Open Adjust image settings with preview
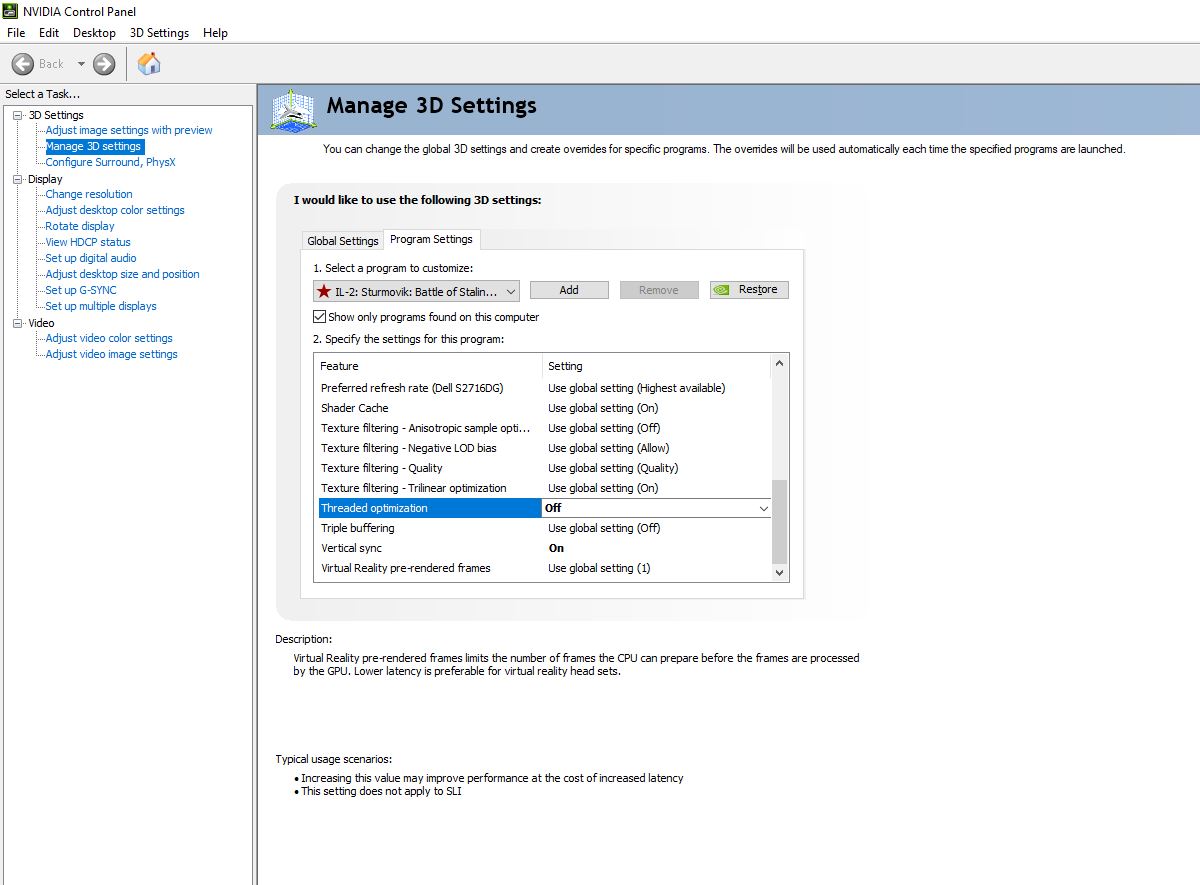This screenshot has height=885, width=1200. [x=129, y=130]
